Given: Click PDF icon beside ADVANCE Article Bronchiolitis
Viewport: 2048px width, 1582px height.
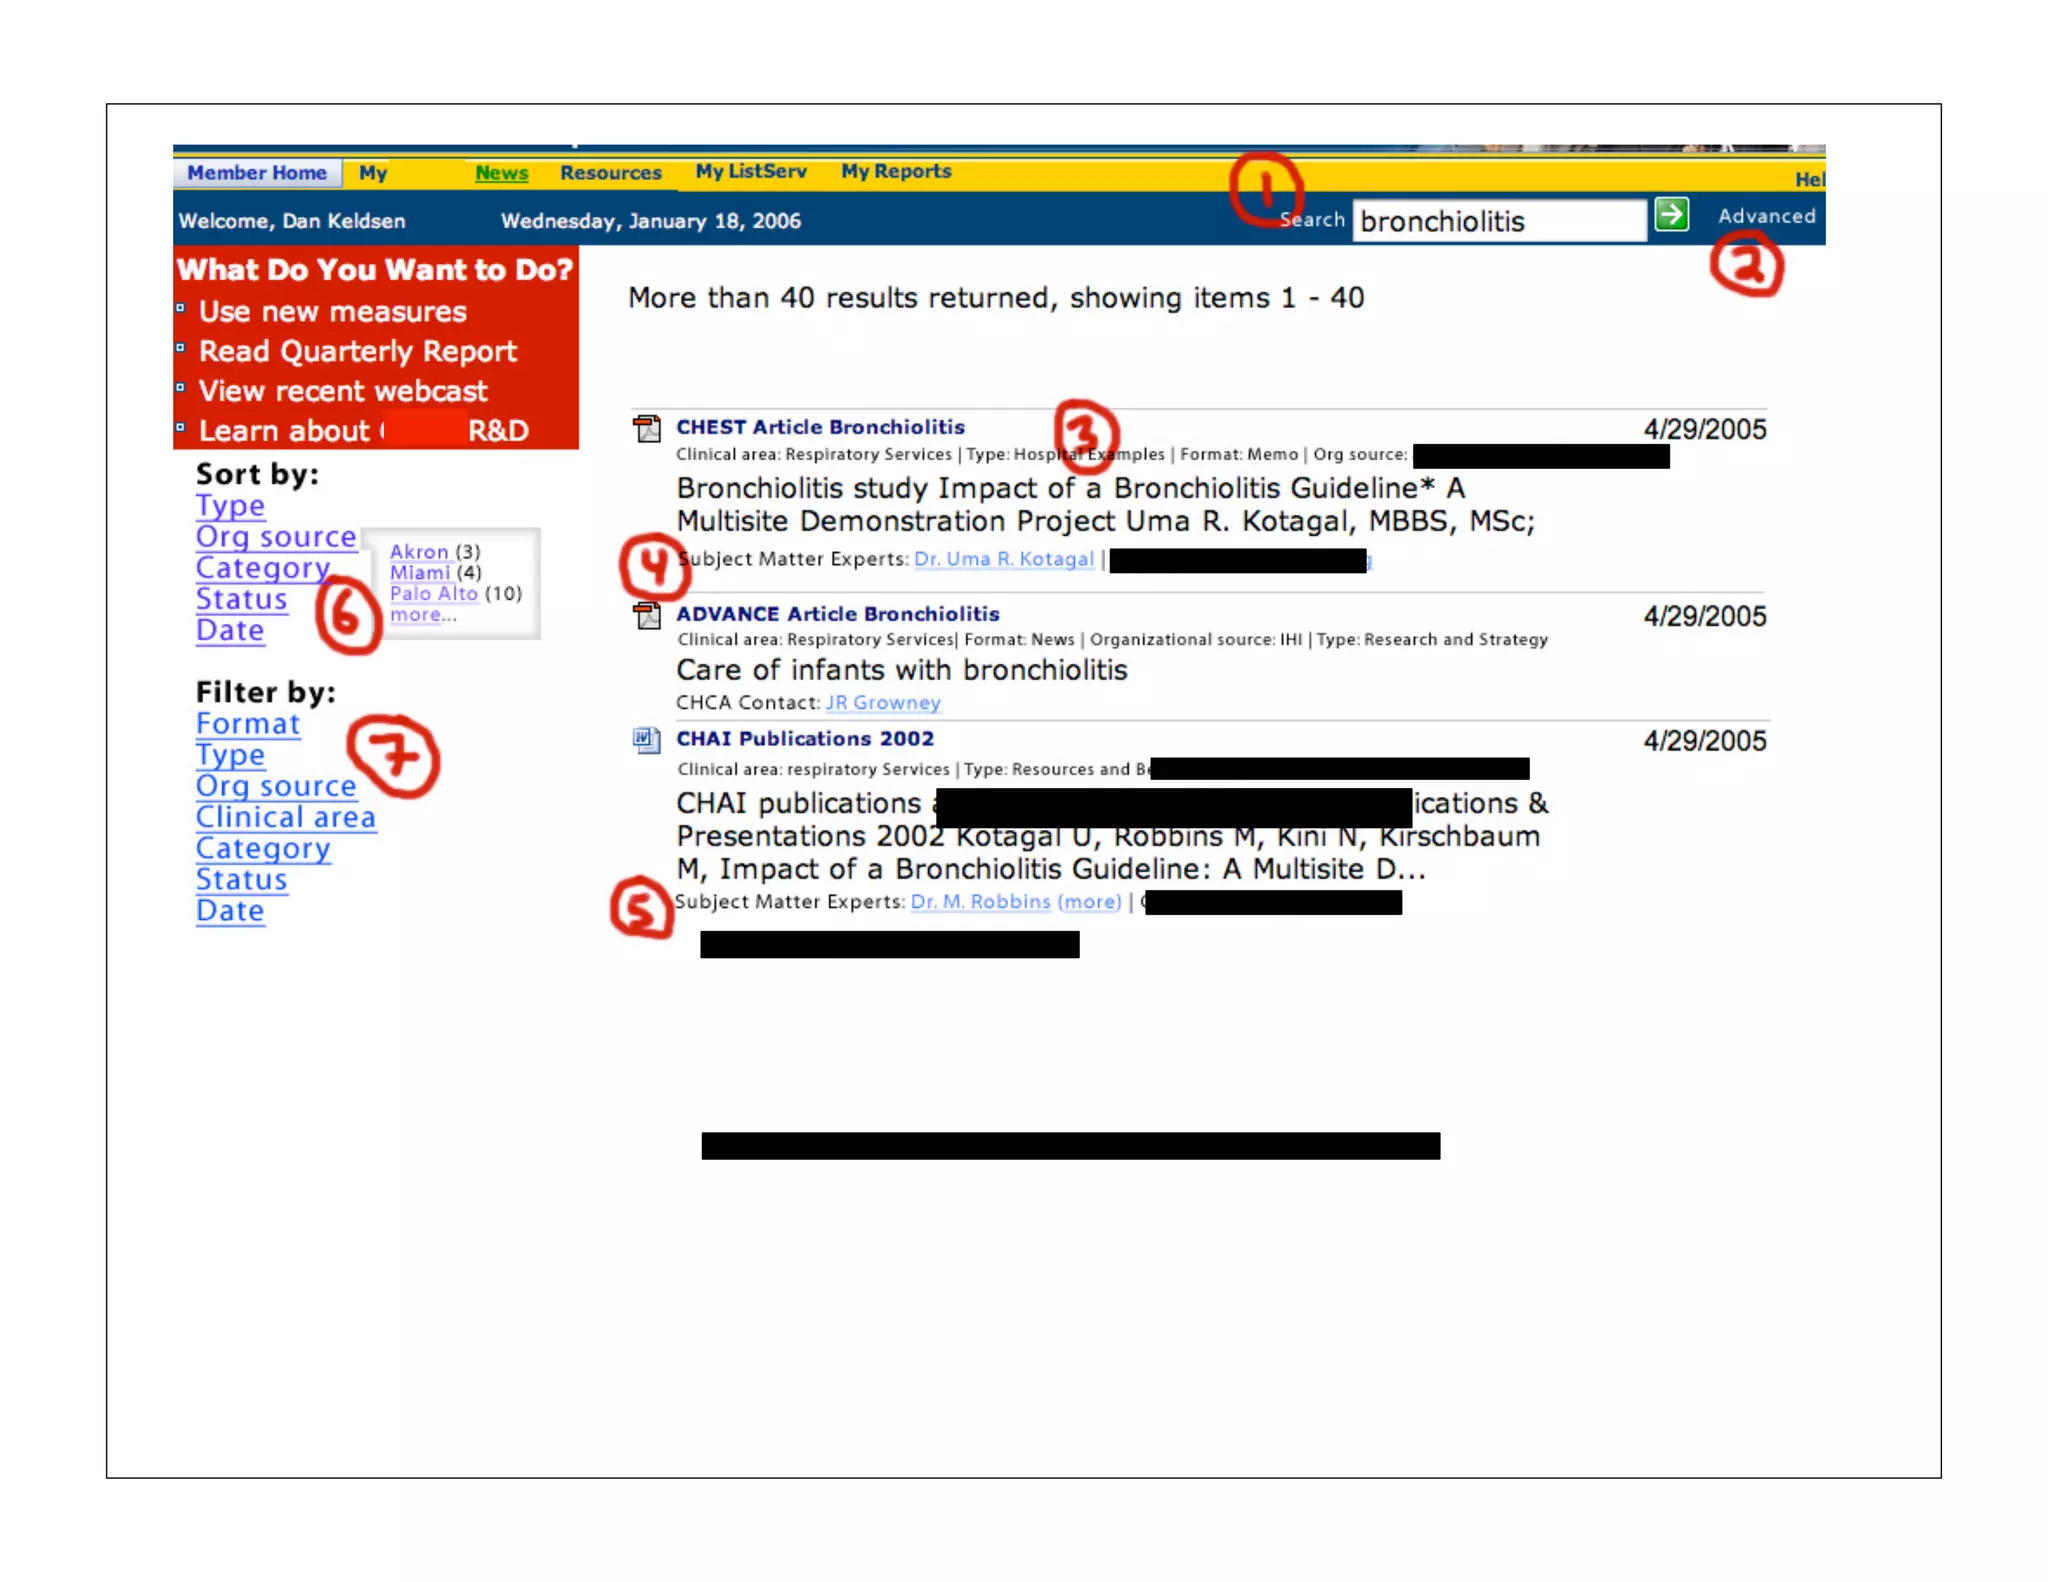Looking at the screenshot, I should click(647, 615).
